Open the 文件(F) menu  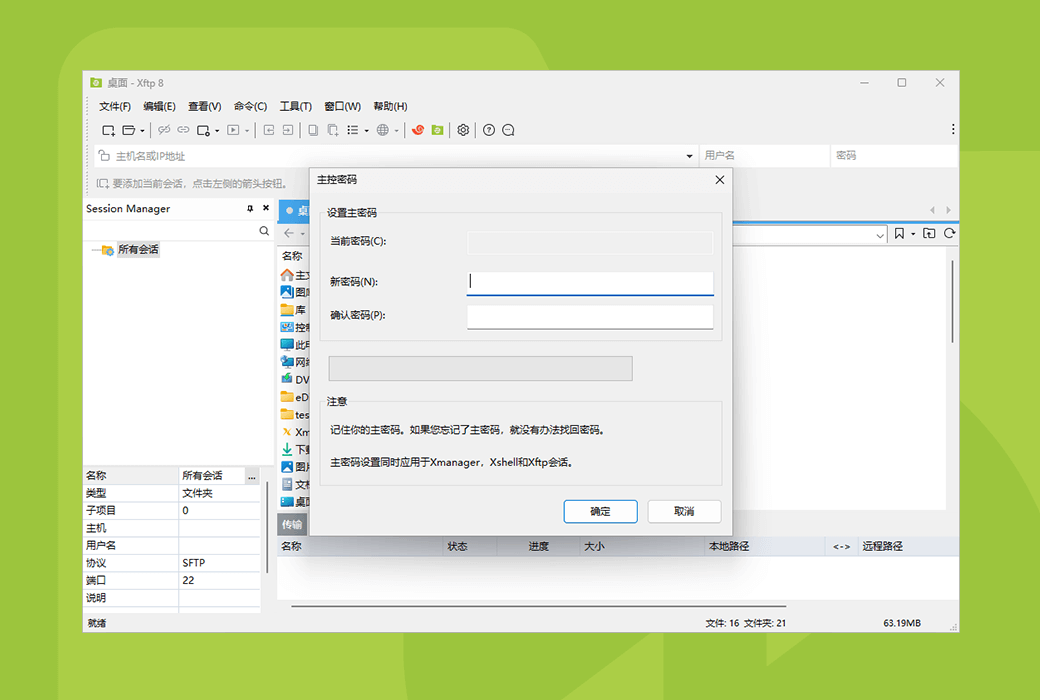point(115,106)
